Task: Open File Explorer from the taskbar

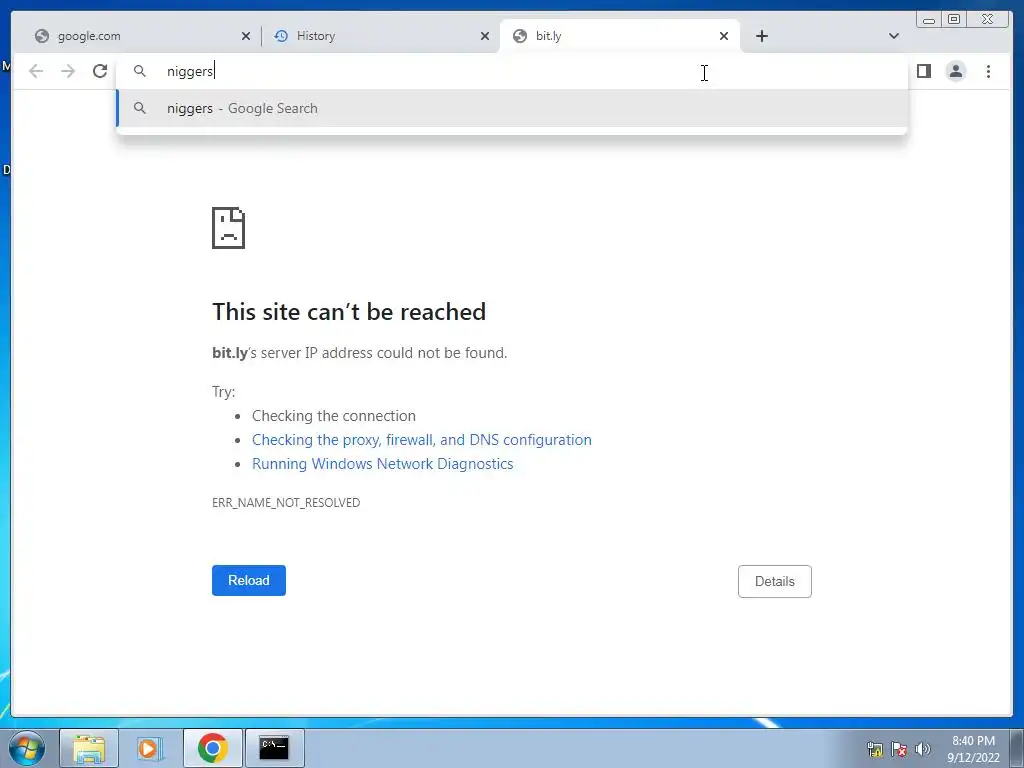Action: pyautogui.click(x=89, y=748)
